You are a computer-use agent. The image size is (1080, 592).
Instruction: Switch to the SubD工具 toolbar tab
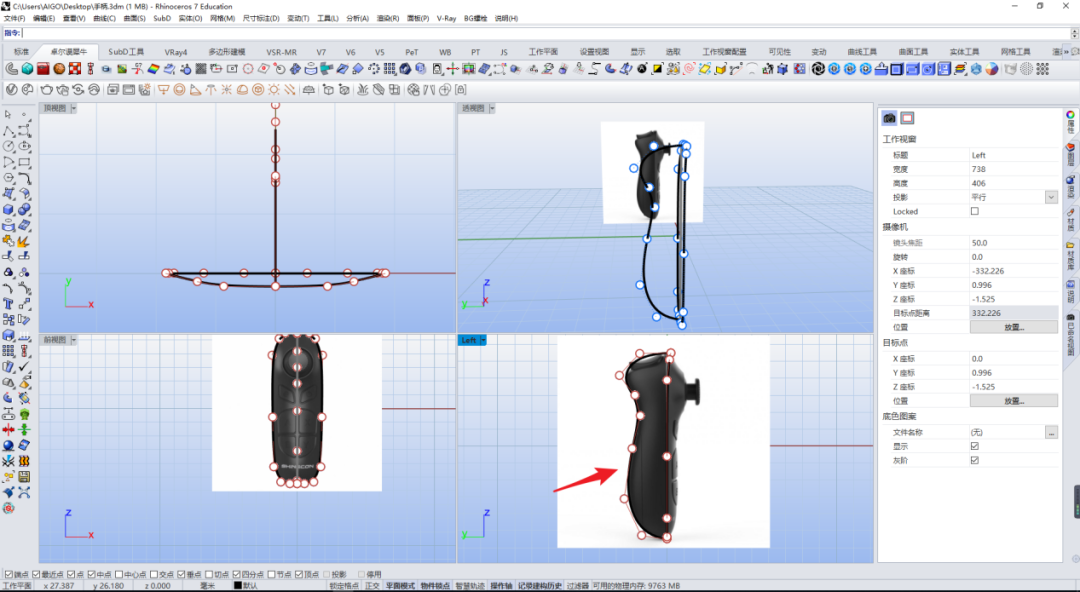pyautogui.click(x=126, y=52)
